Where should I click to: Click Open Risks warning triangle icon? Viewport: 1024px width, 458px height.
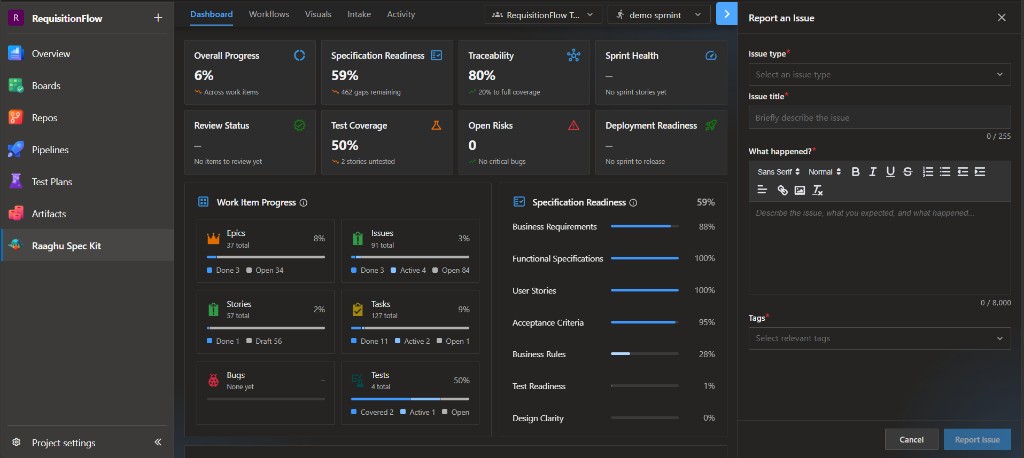click(573, 125)
